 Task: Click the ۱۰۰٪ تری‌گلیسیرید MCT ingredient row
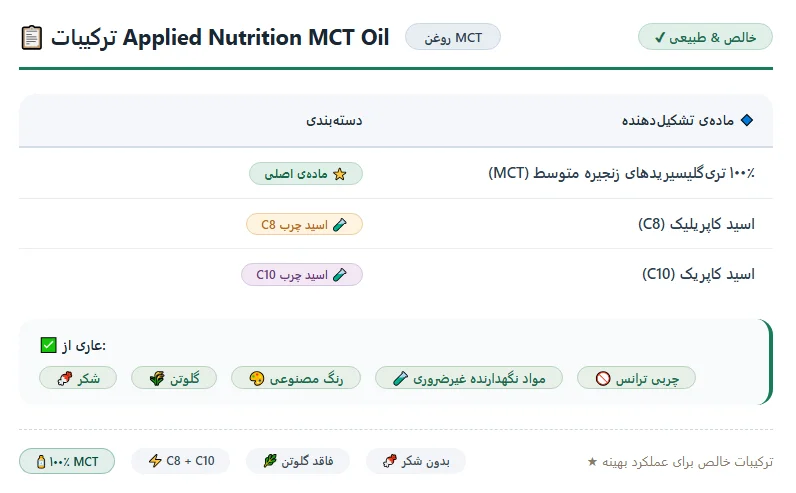396,173
